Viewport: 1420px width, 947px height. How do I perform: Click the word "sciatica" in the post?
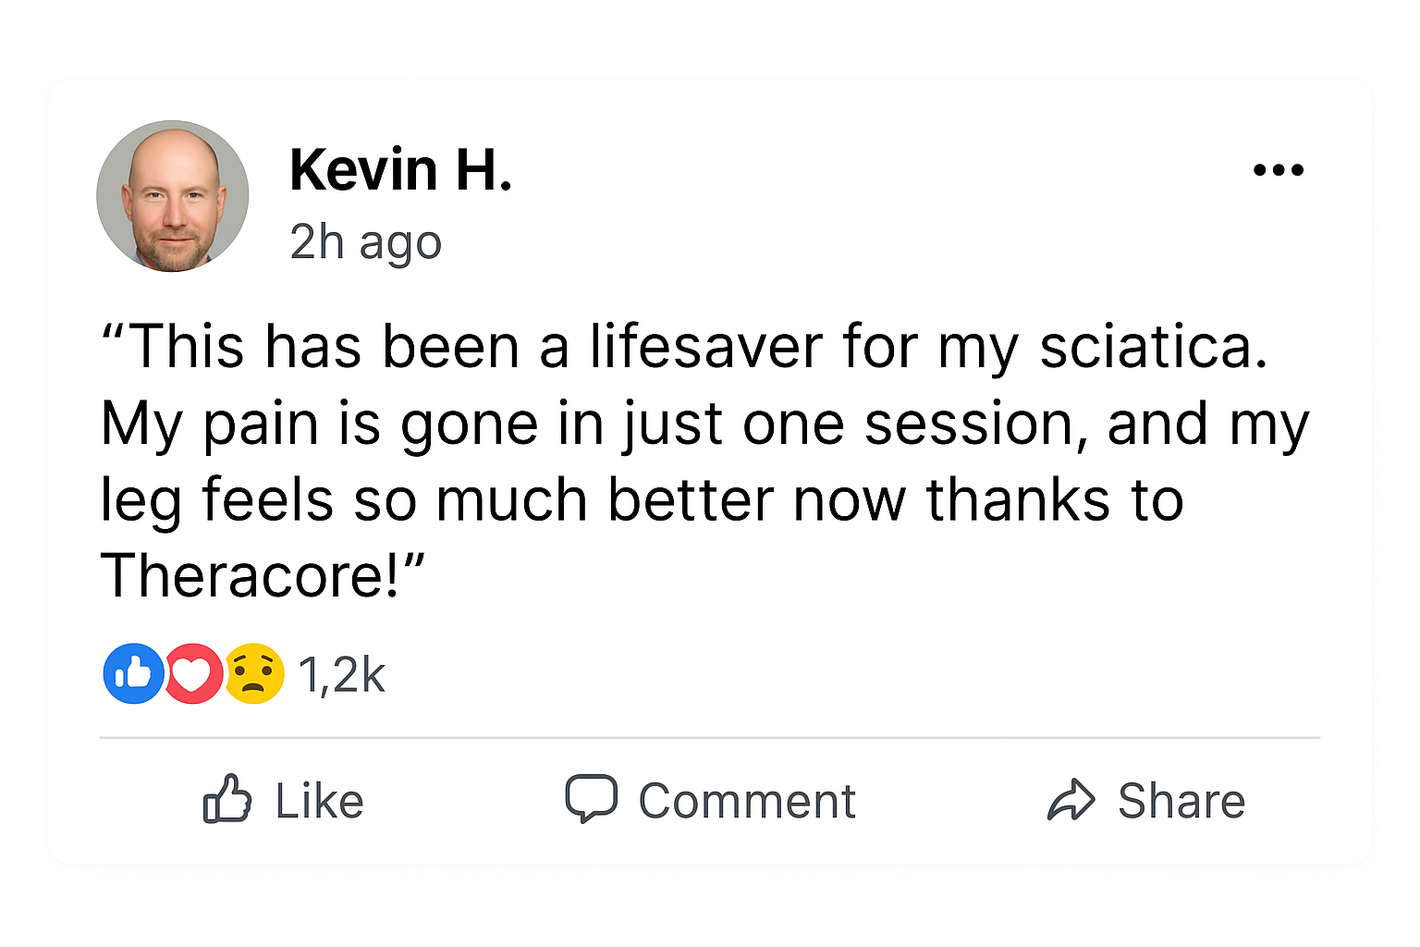coord(1152,347)
